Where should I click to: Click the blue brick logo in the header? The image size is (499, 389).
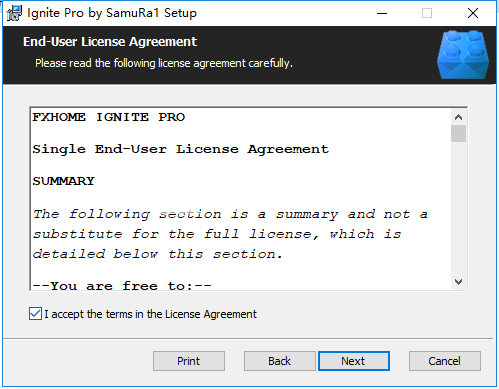pyautogui.click(x=463, y=55)
